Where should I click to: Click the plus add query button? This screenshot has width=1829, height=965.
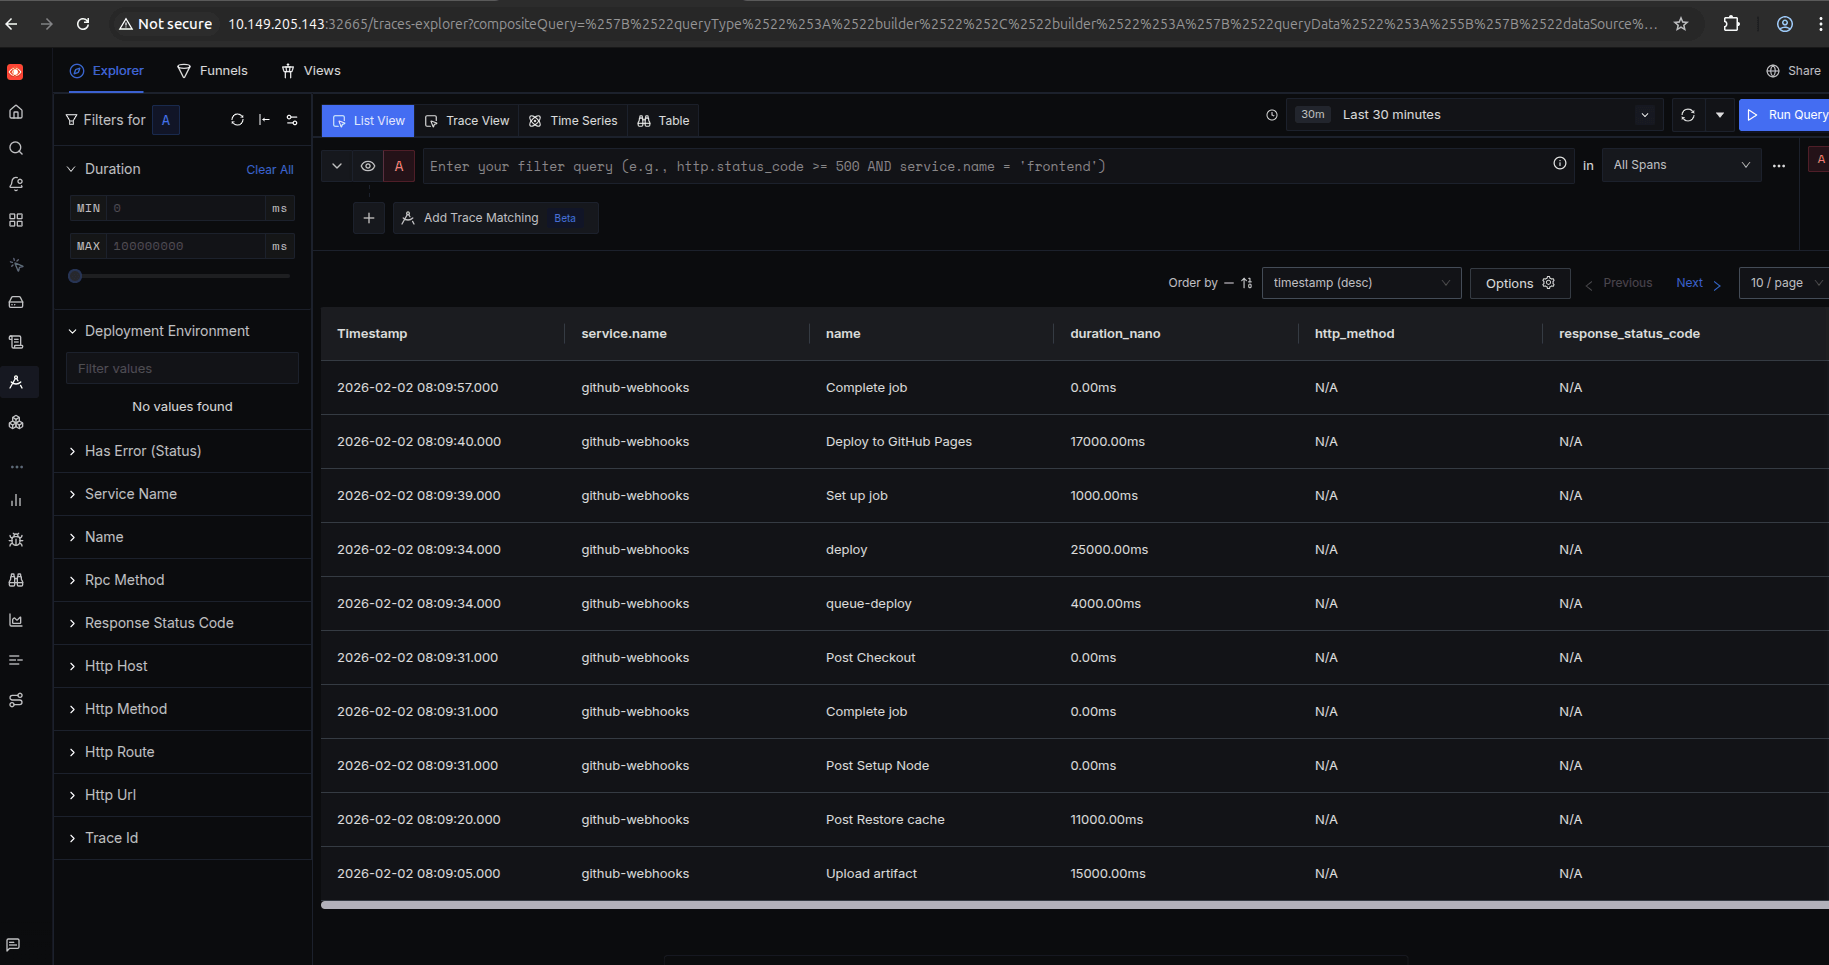coord(369,218)
